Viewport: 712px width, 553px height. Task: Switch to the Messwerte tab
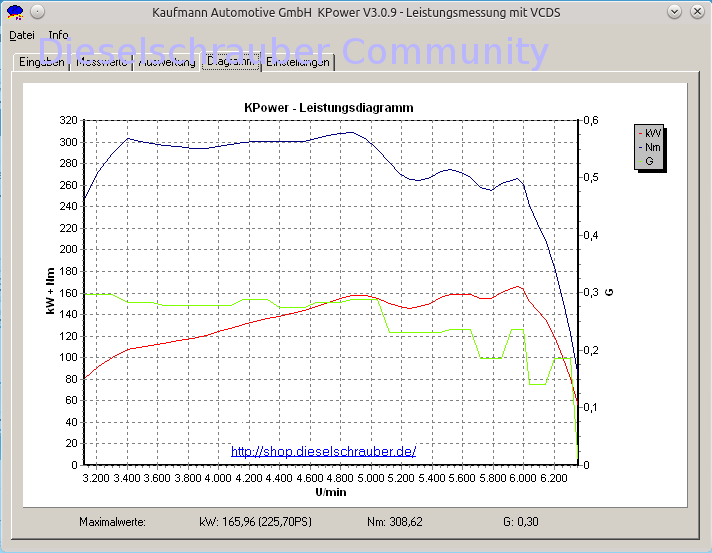101,62
